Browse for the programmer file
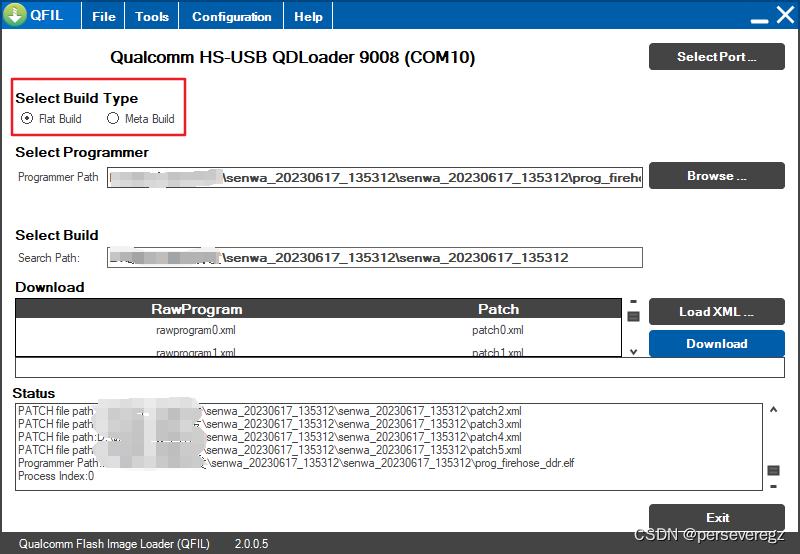 coord(716,175)
